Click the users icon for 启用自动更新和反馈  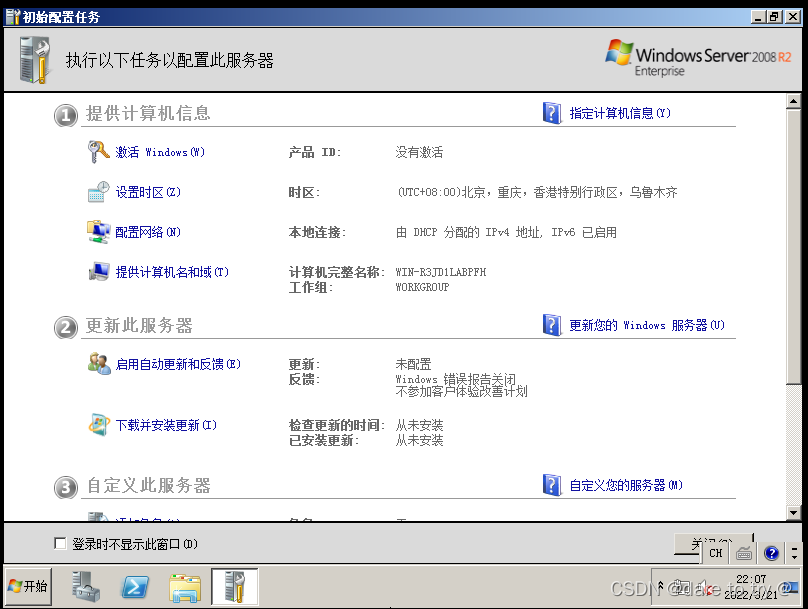[x=98, y=364]
